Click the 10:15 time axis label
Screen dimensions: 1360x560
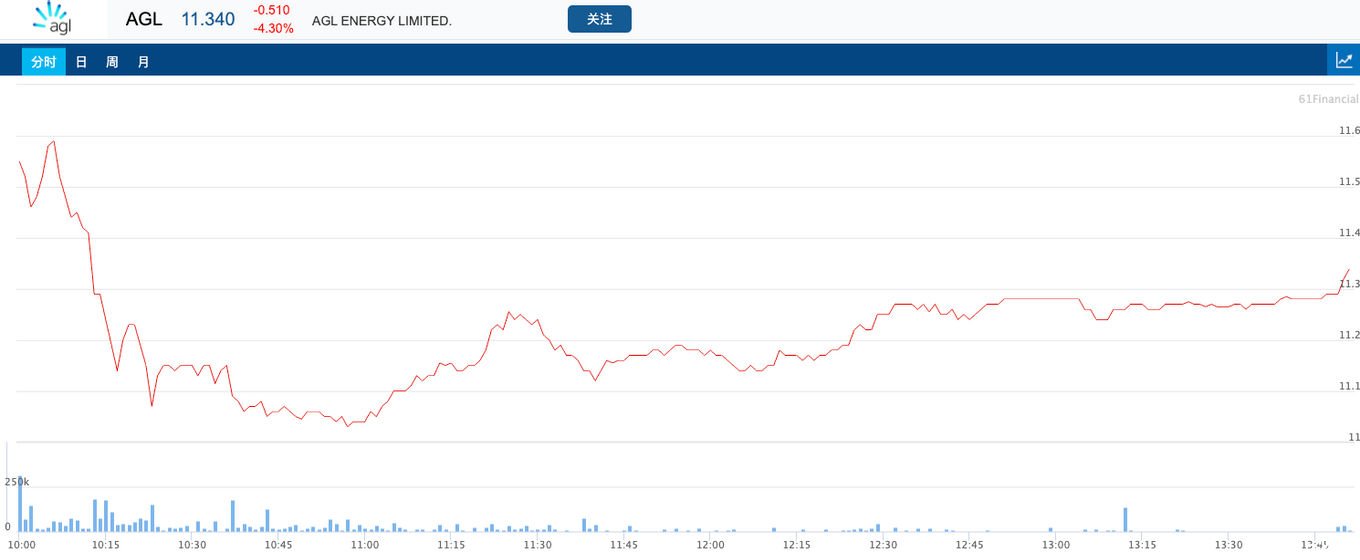(106, 545)
